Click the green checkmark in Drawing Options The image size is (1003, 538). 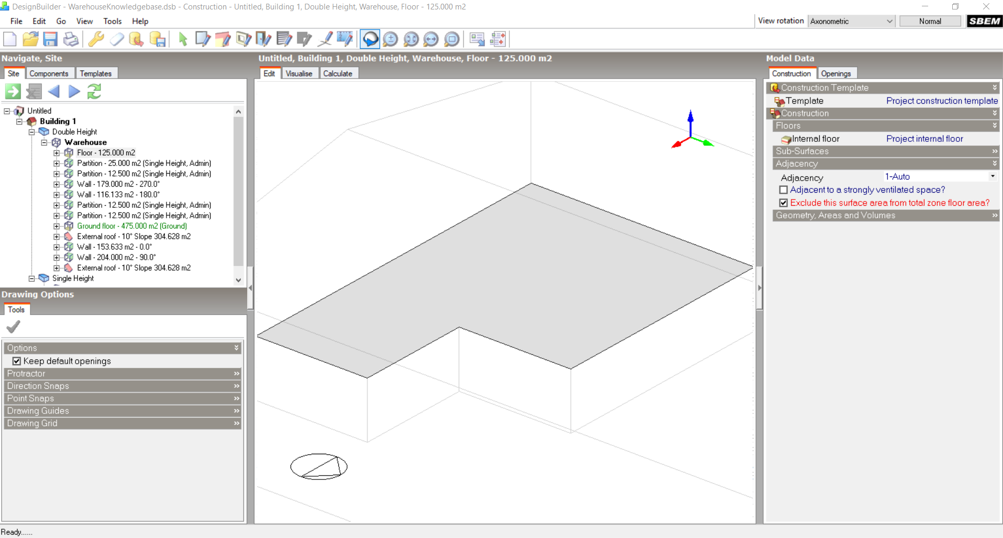click(x=13, y=327)
